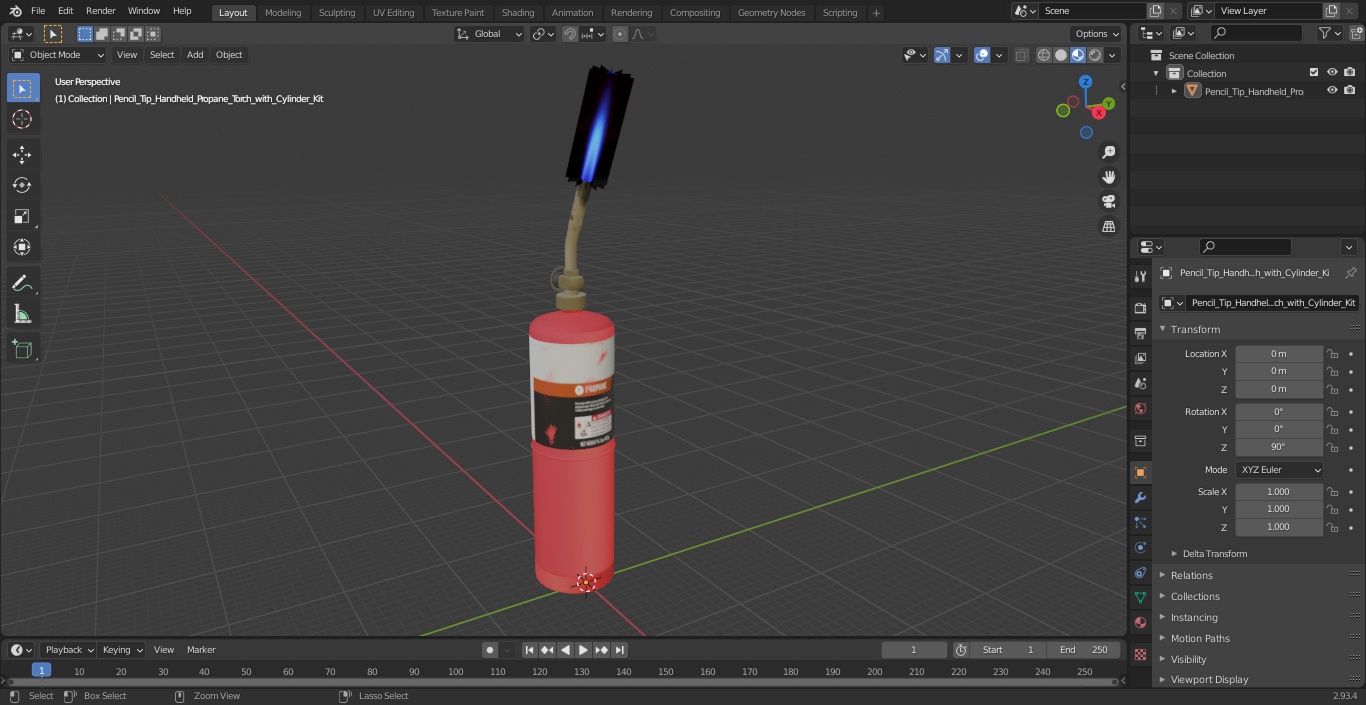Open the Tool properties tab
Screen dimensions: 1366x705
1140,276
